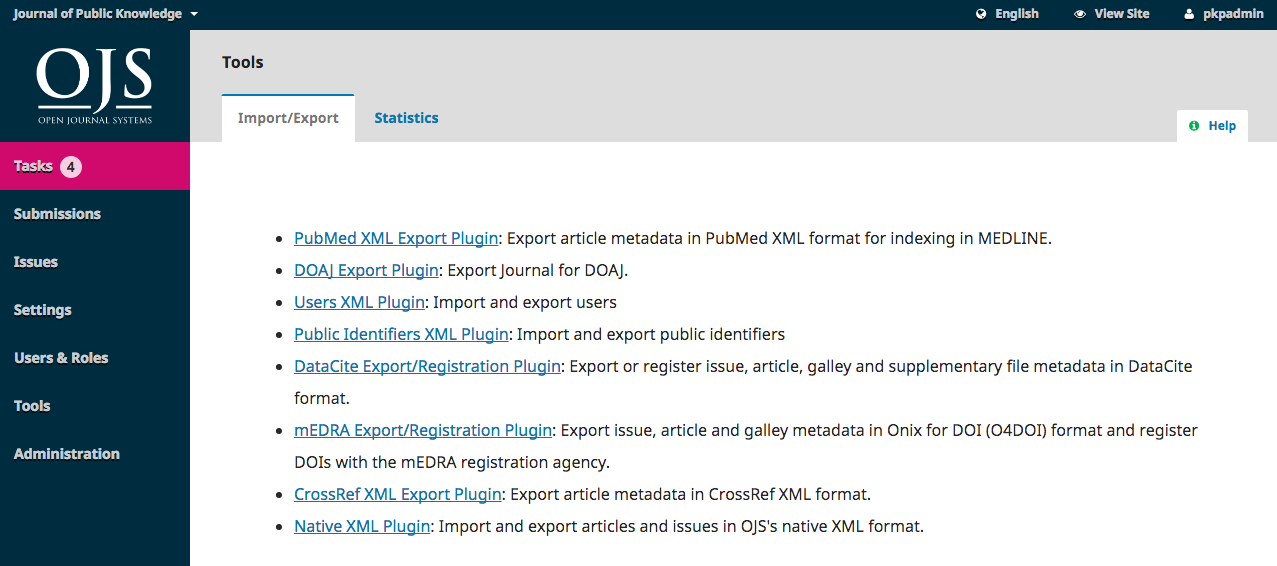Open the DOAJ Export Plugin link
The image size is (1277, 566).
point(366,270)
